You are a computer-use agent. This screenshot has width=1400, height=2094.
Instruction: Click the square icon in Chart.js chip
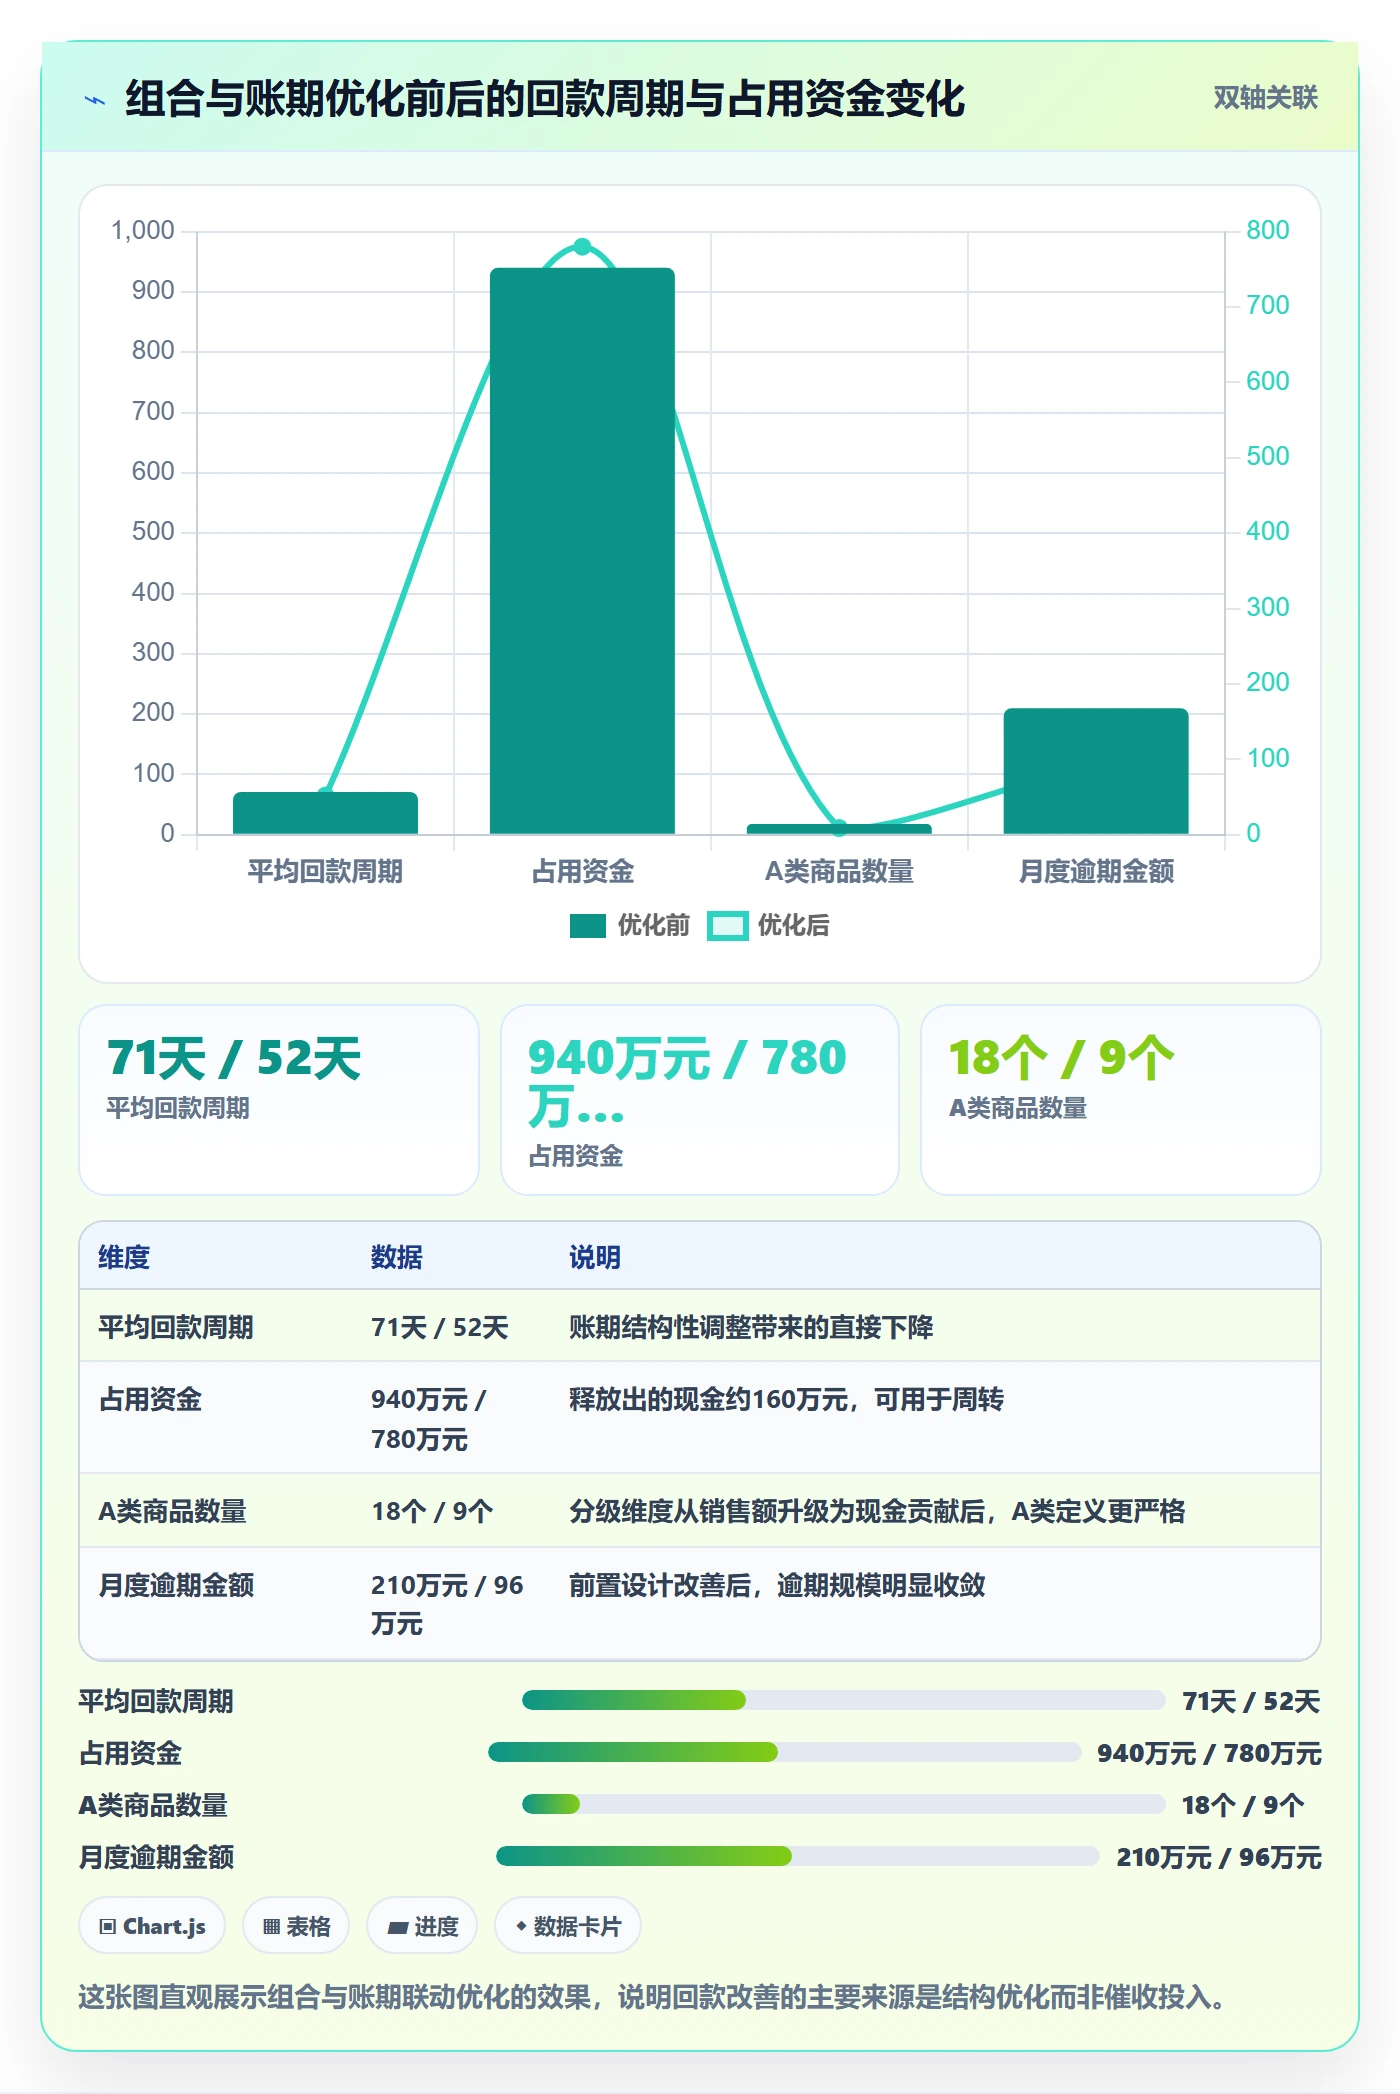click(108, 1927)
